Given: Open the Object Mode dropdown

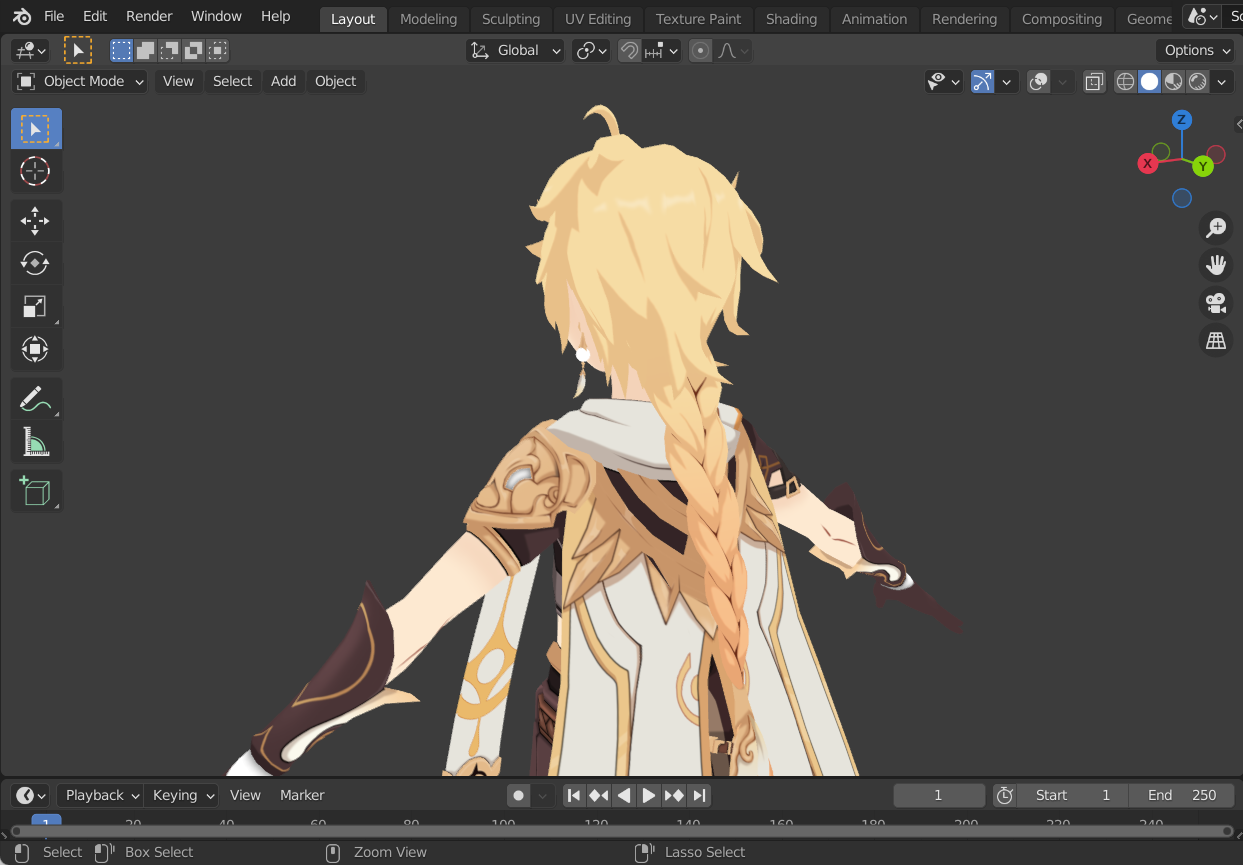Looking at the screenshot, I should 80,81.
